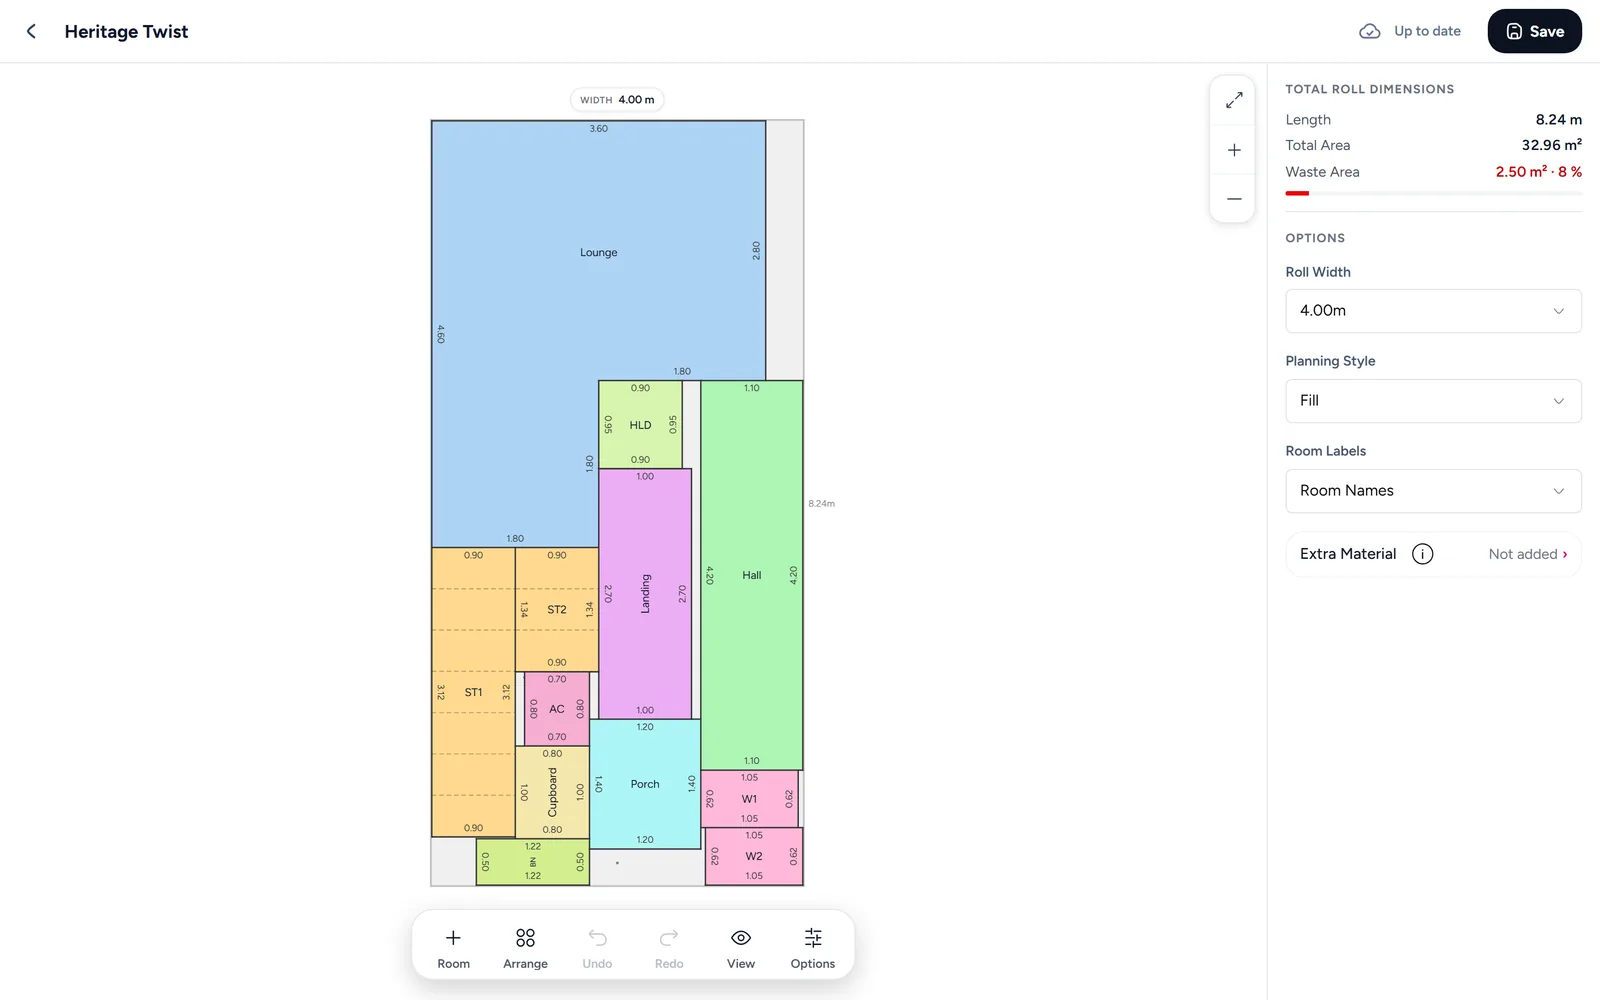Viewport: 1600px width, 1000px height.
Task: Select the purple Landing piece
Action: (x=645, y=594)
